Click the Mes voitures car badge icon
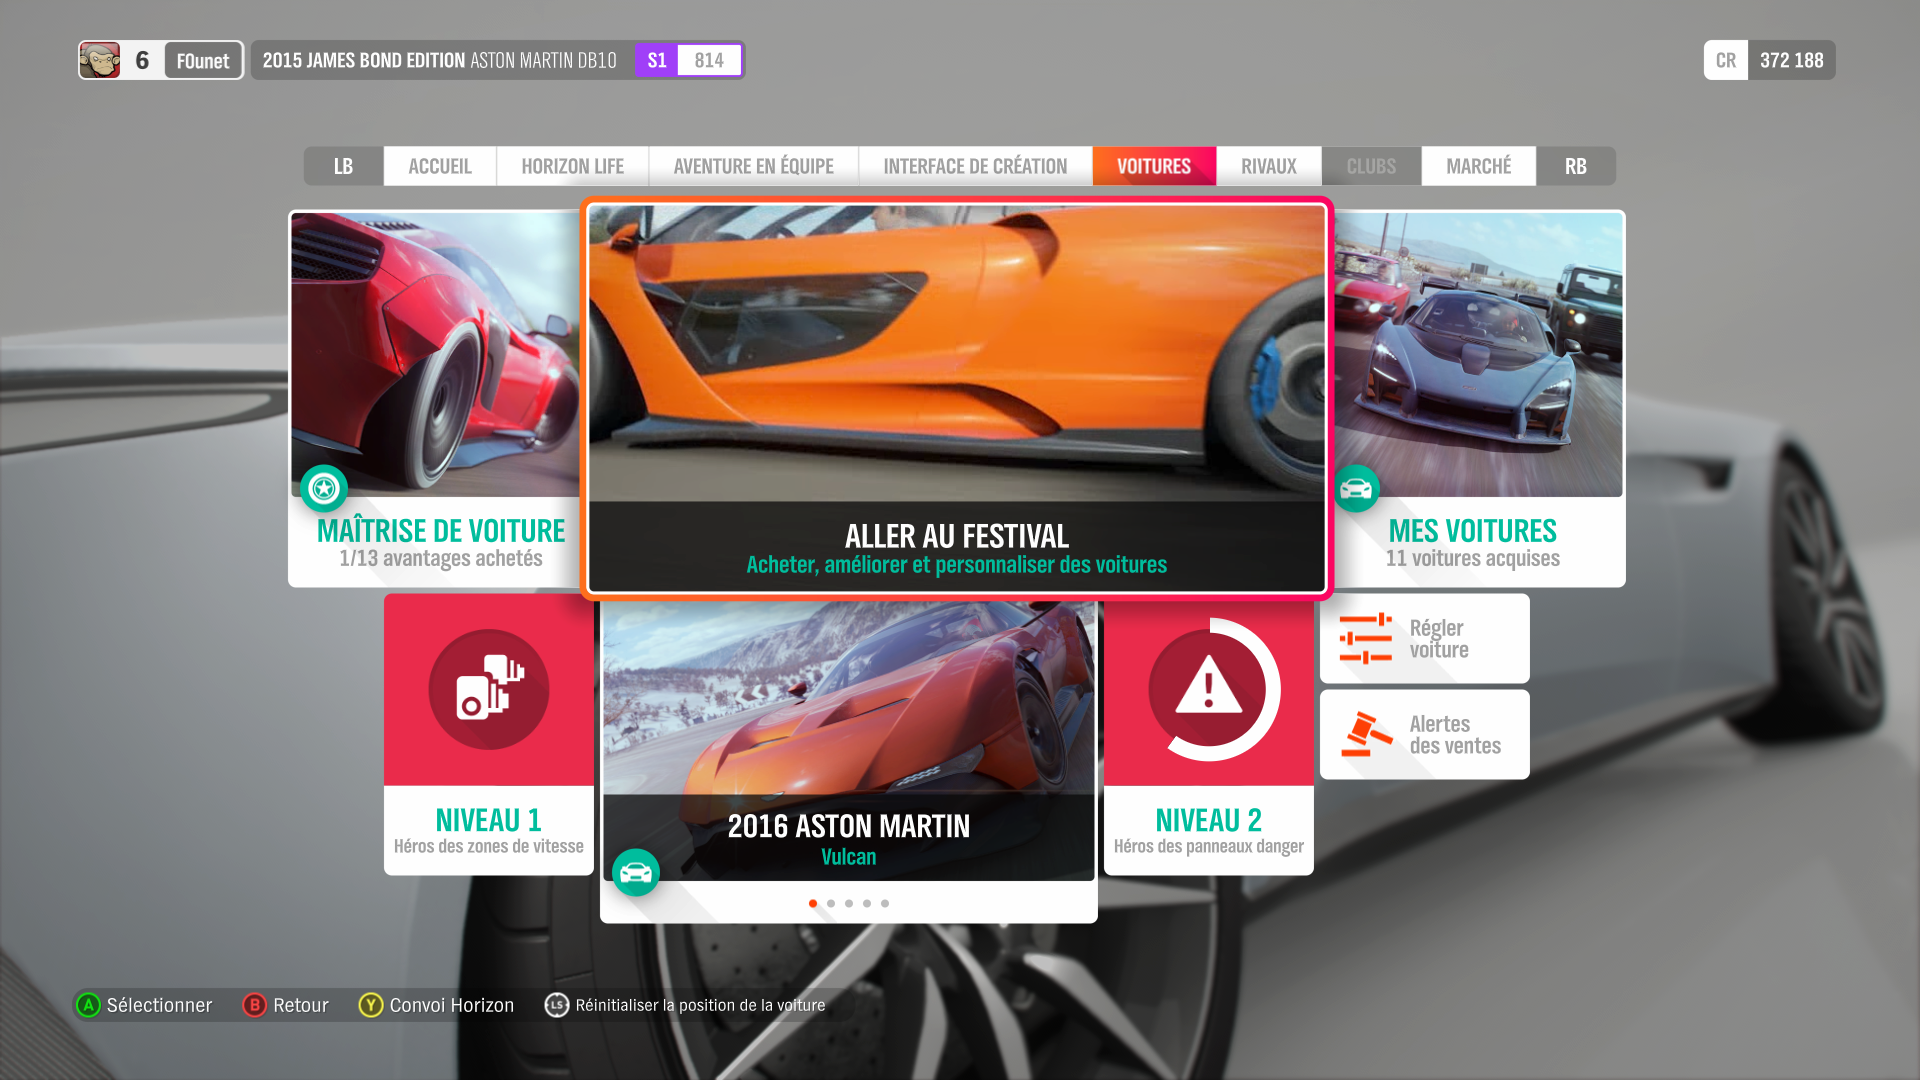 [1356, 488]
